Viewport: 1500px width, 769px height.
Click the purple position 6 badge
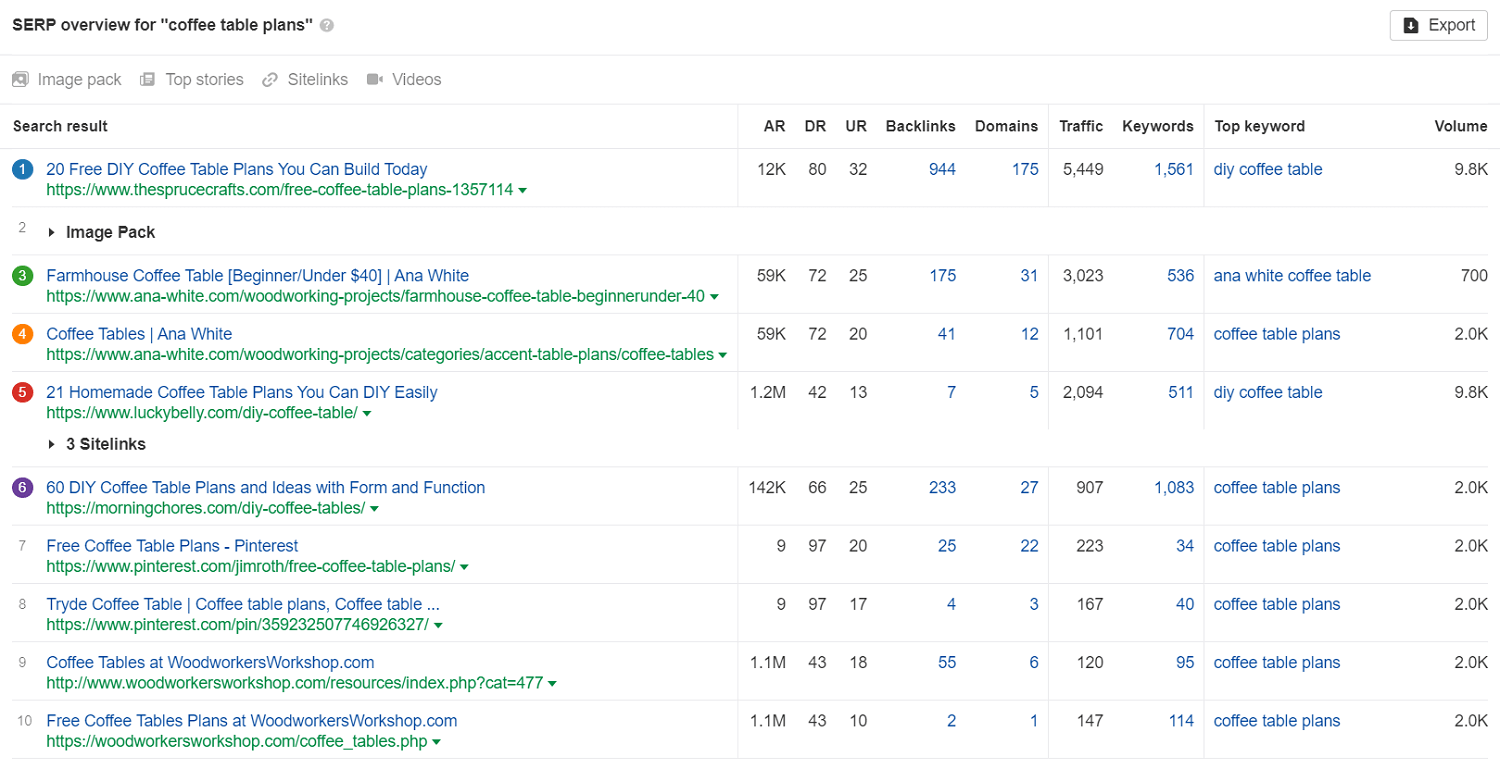tap(23, 488)
